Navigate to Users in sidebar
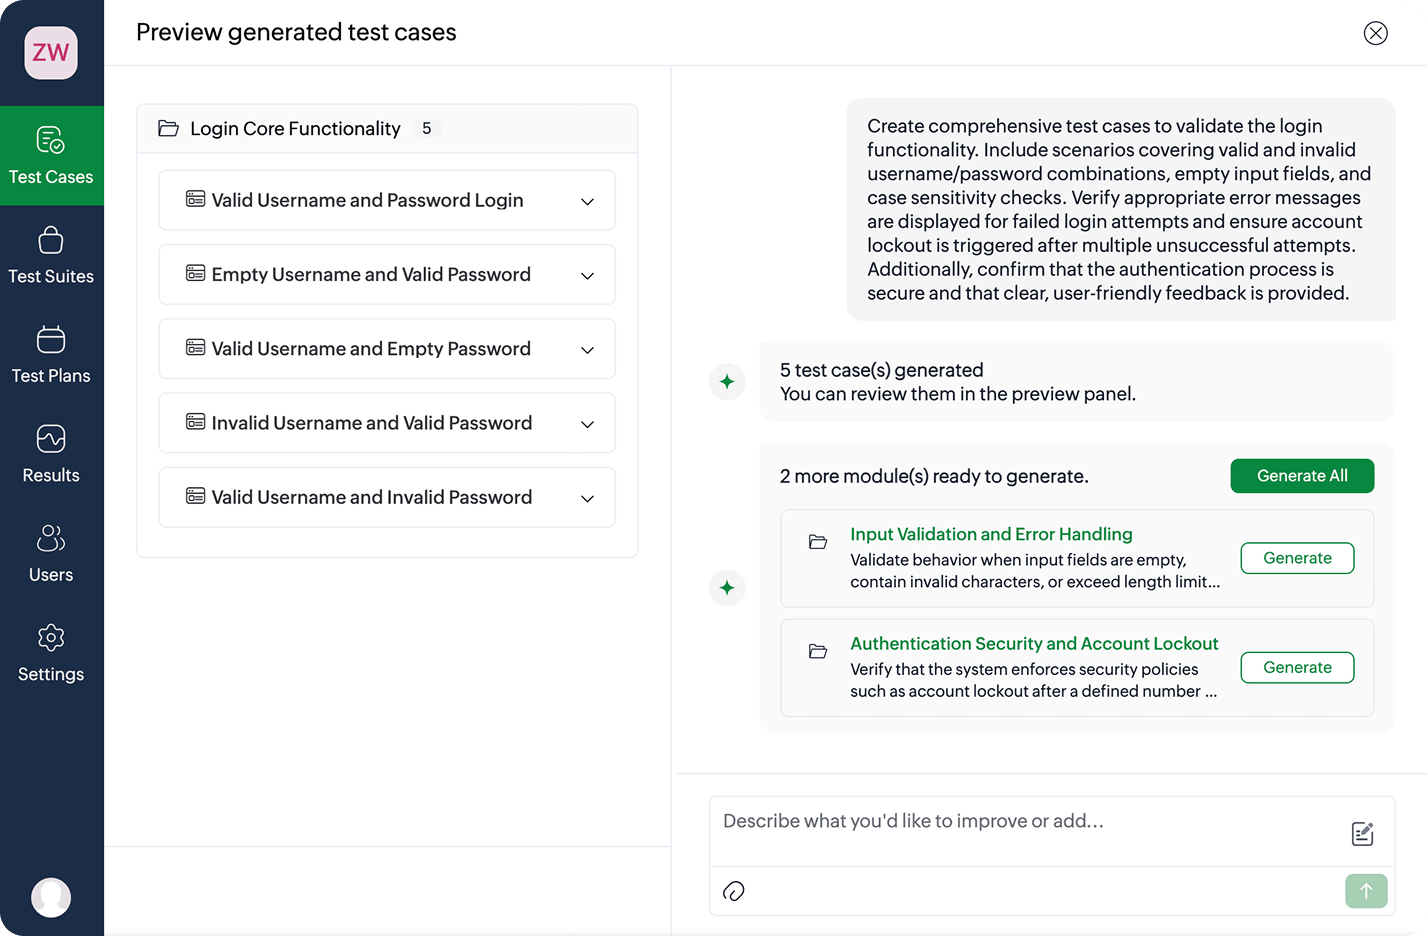This screenshot has width=1428, height=936. pyautogui.click(x=51, y=554)
